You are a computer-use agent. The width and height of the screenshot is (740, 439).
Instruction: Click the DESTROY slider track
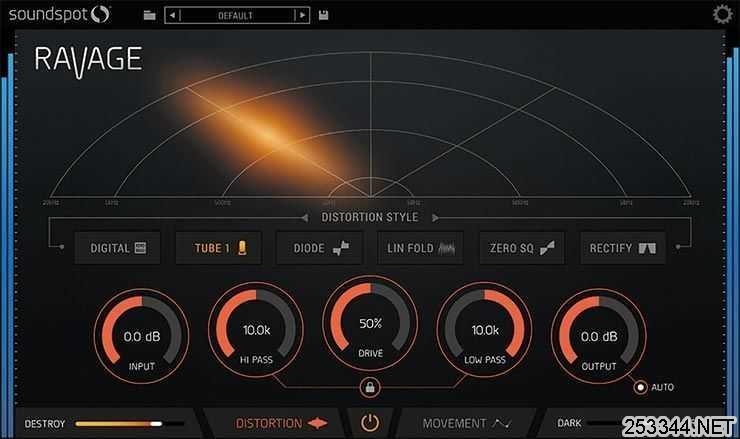129,423
